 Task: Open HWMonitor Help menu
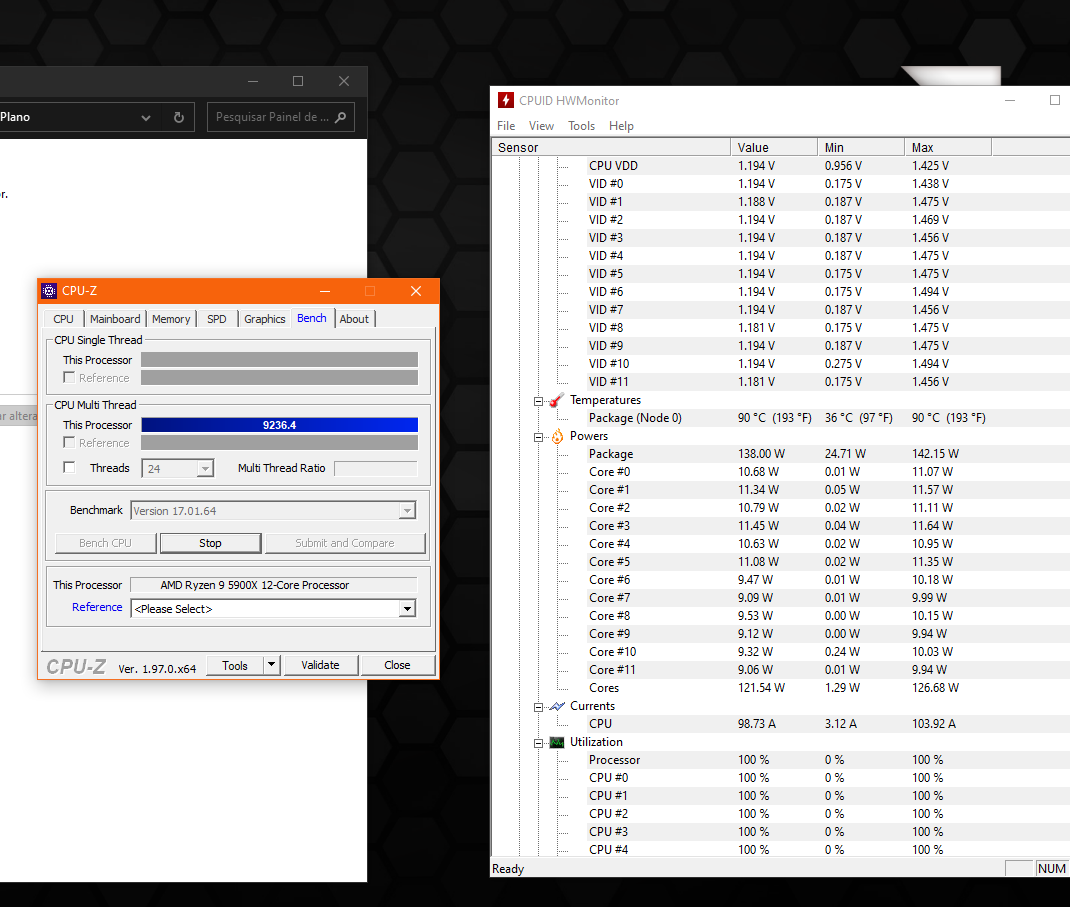tap(622, 126)
